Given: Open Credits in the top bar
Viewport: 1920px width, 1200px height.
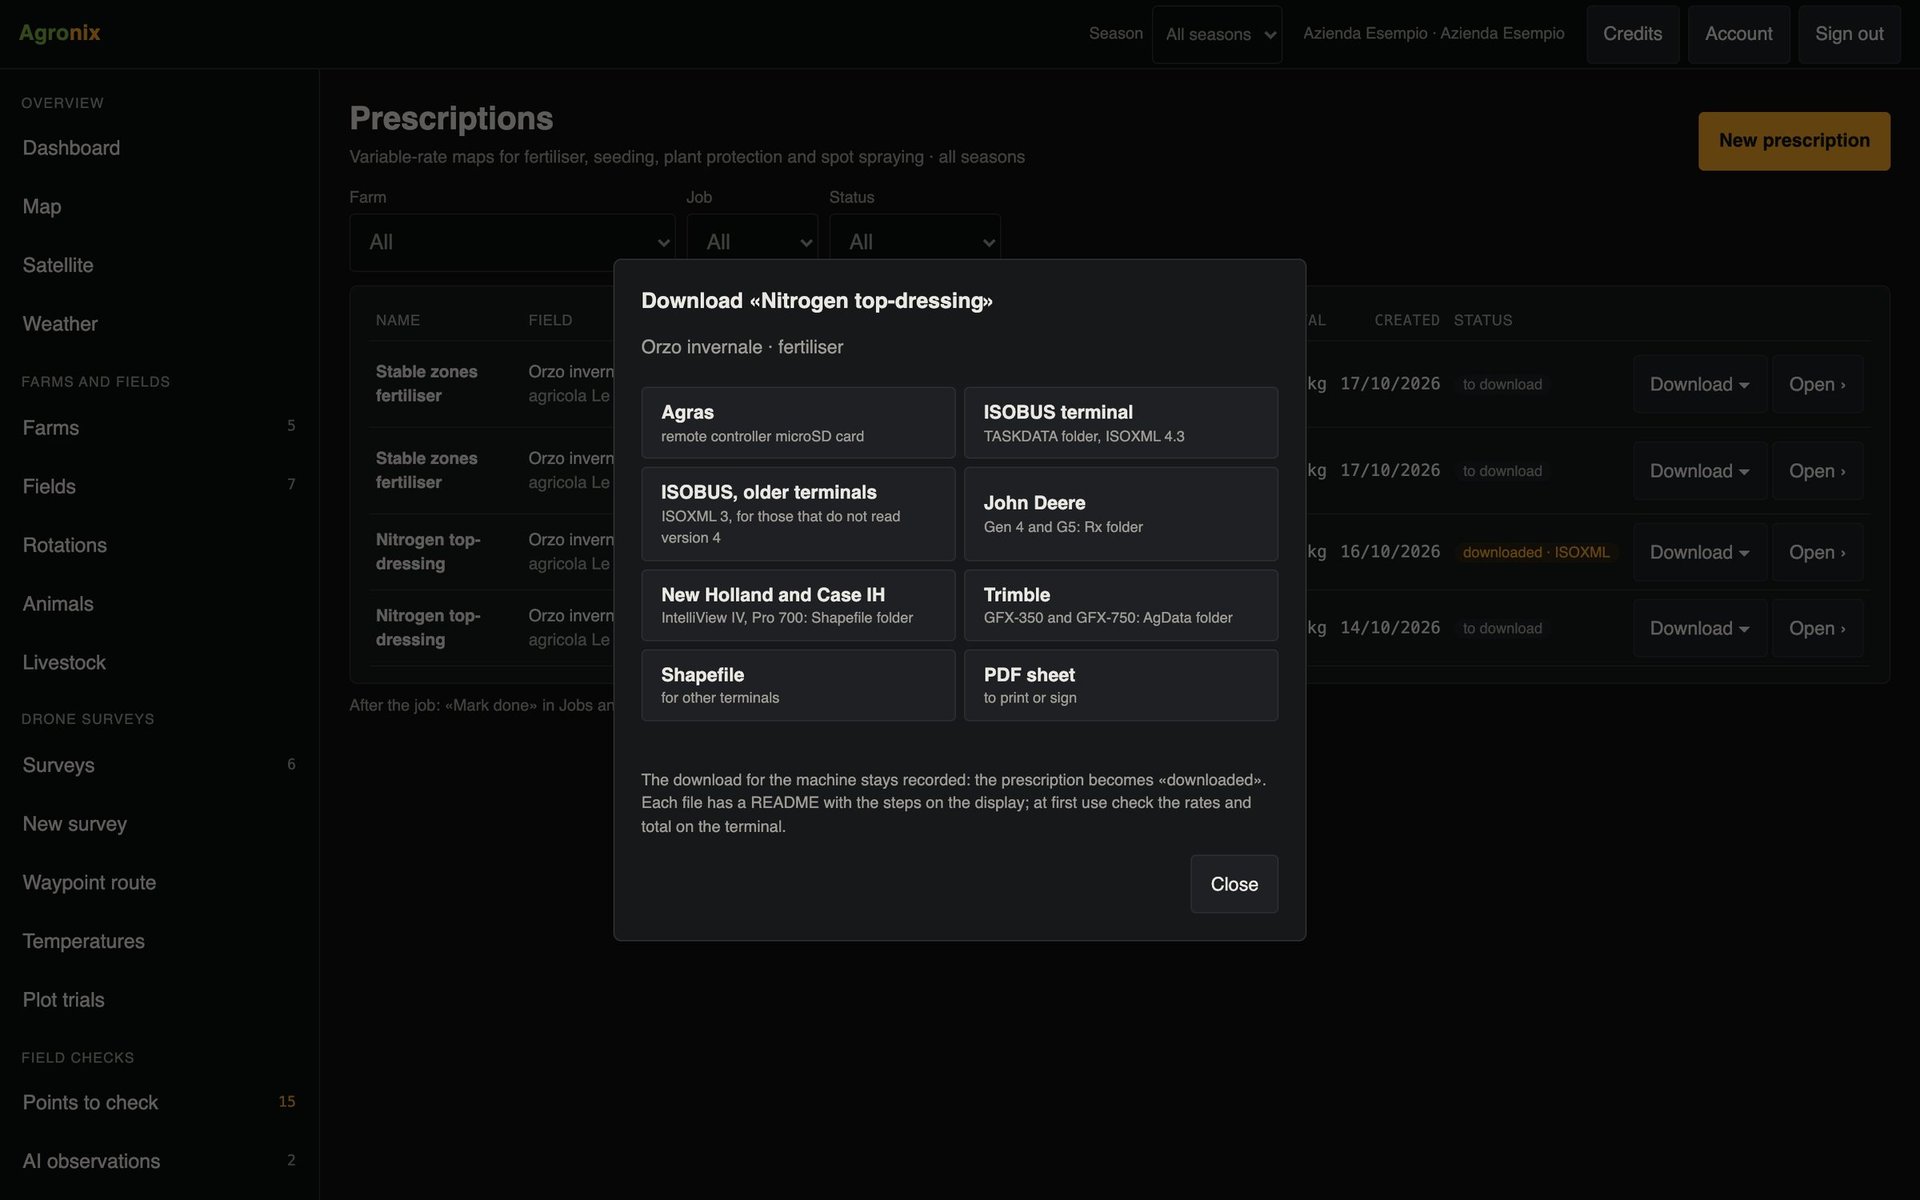Looking at the screenshot, I should pos(1632,34).
